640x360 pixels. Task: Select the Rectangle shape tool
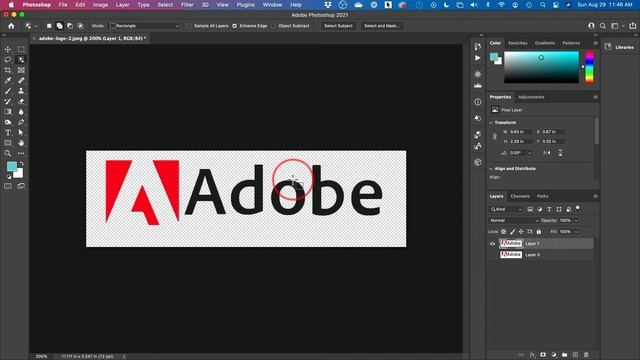pos(8,143)
